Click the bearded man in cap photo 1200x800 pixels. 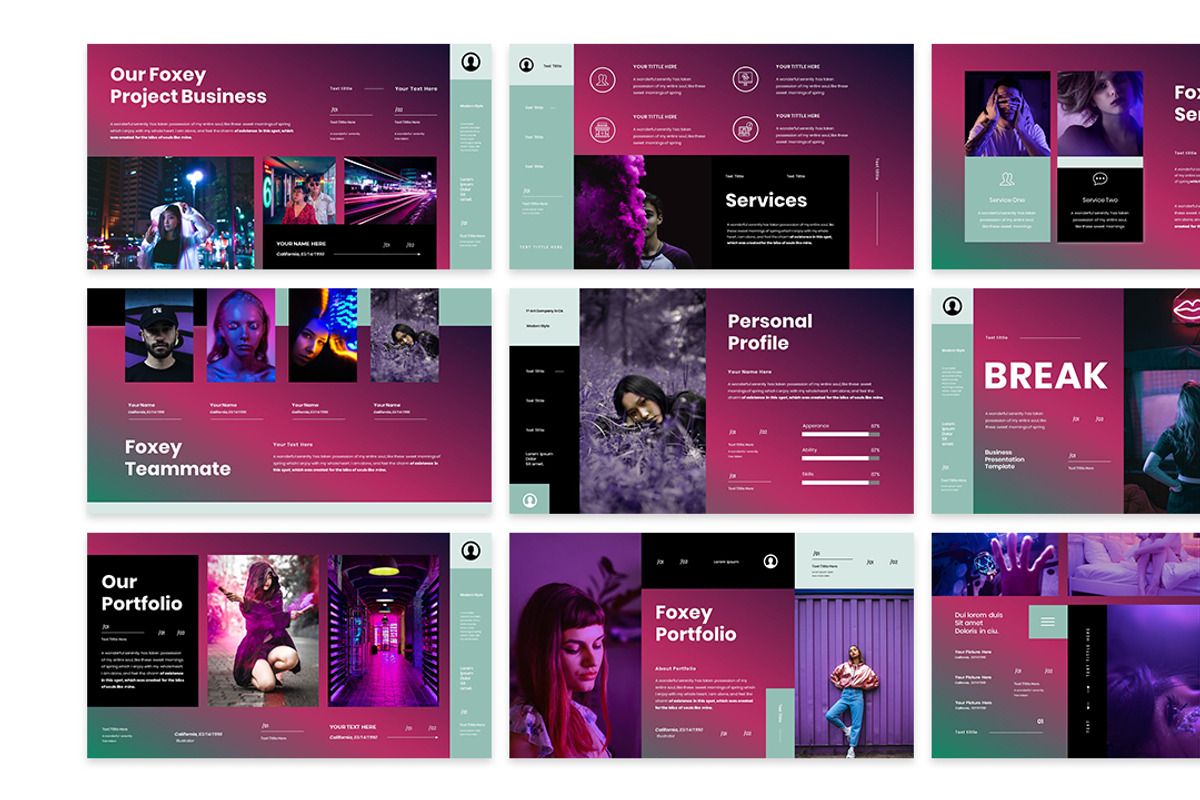point(159,336)
